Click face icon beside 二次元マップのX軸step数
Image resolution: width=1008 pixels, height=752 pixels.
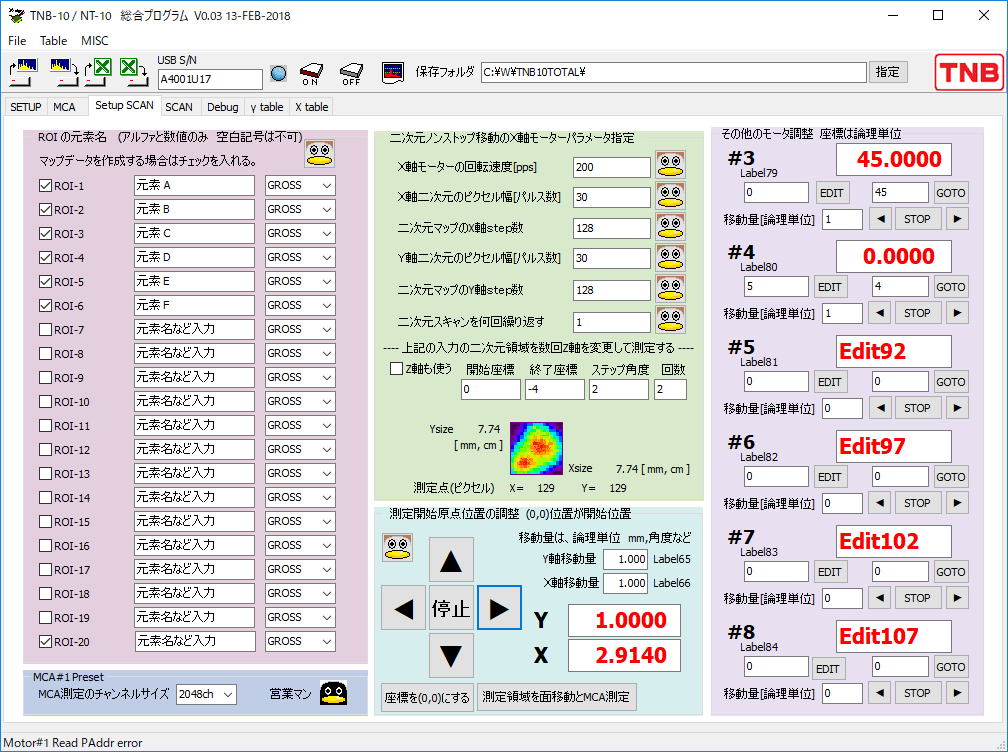[x=670, y=226]
